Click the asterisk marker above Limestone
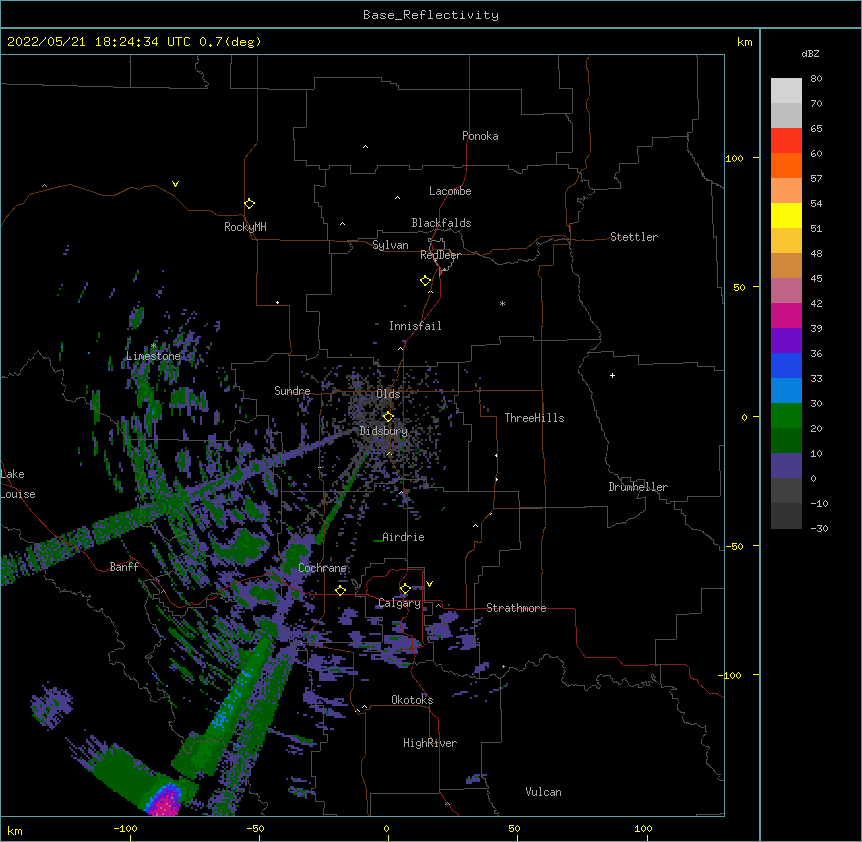The image size is (862, 842). [x=154, y=345]
